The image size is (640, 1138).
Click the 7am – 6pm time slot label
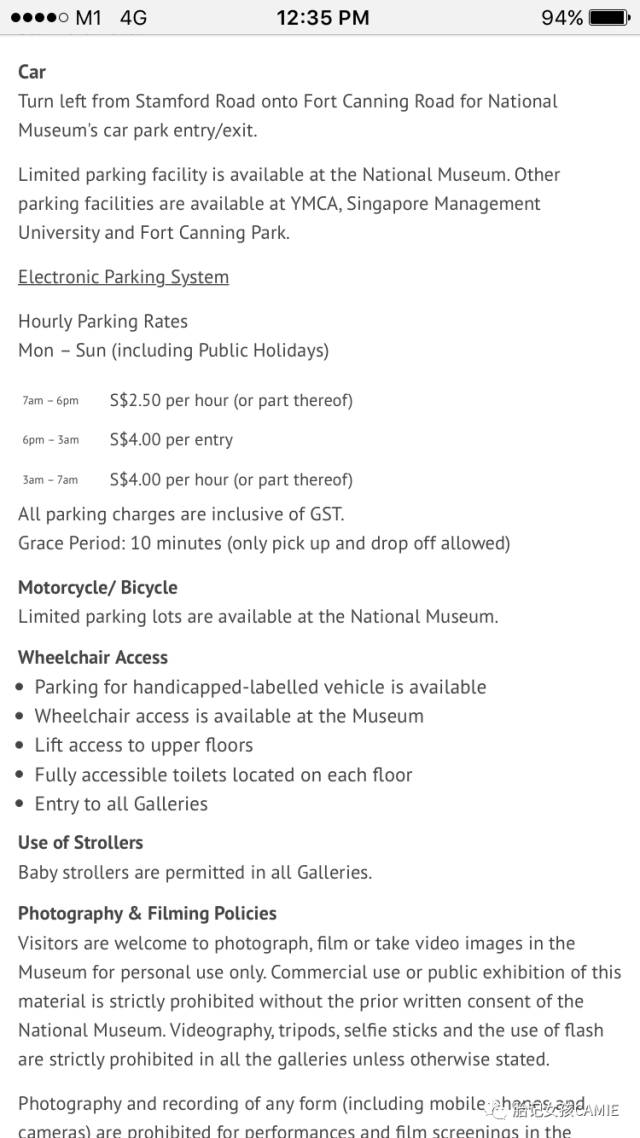50,401
